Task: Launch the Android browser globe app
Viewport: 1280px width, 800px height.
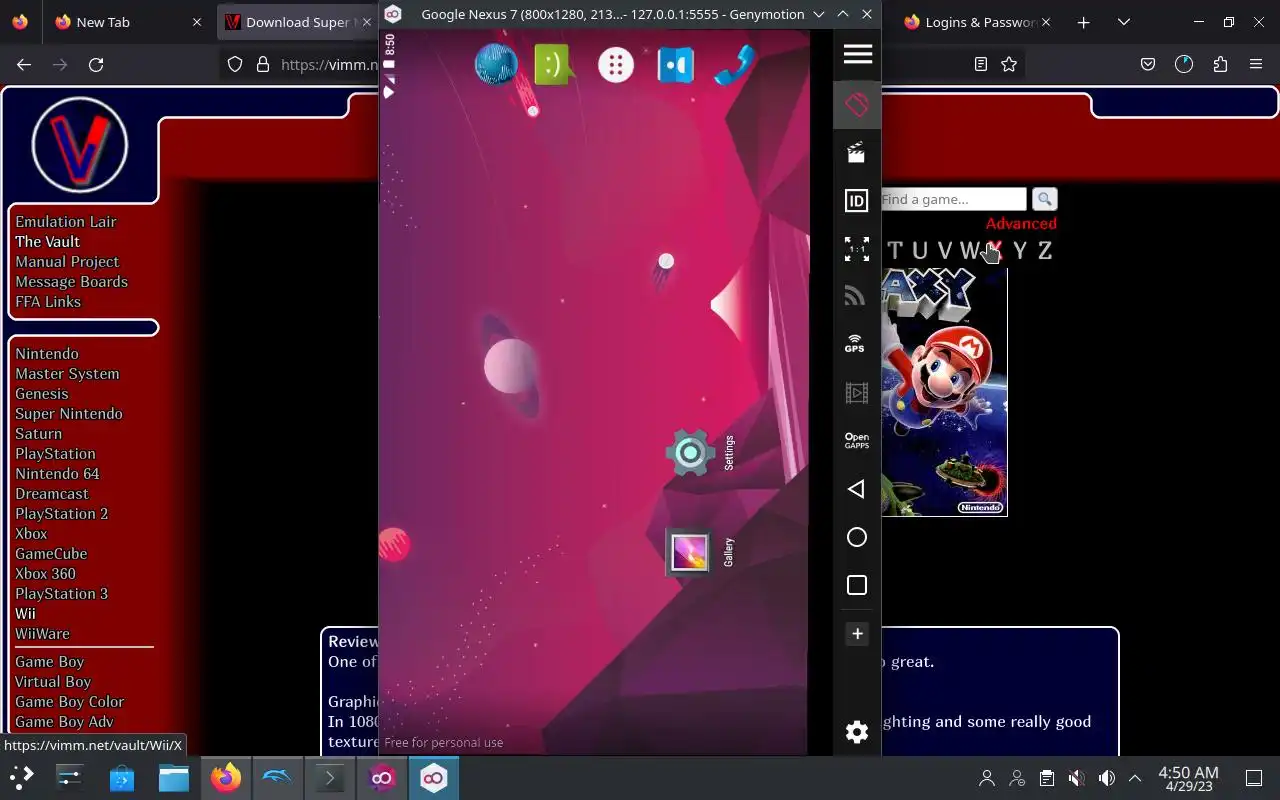Action: (496, 65)
